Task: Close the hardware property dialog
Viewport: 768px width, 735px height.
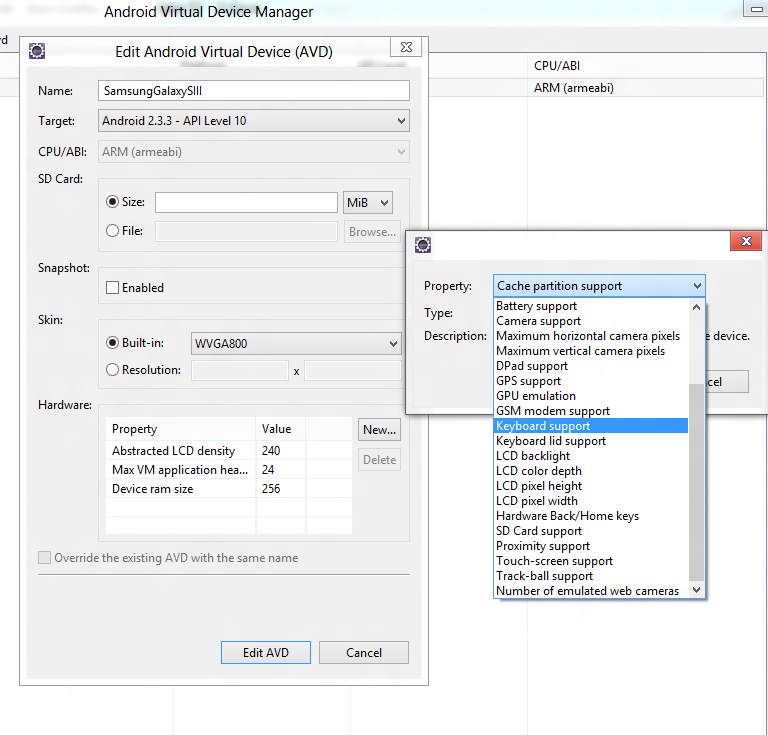Action: (746, 241)
